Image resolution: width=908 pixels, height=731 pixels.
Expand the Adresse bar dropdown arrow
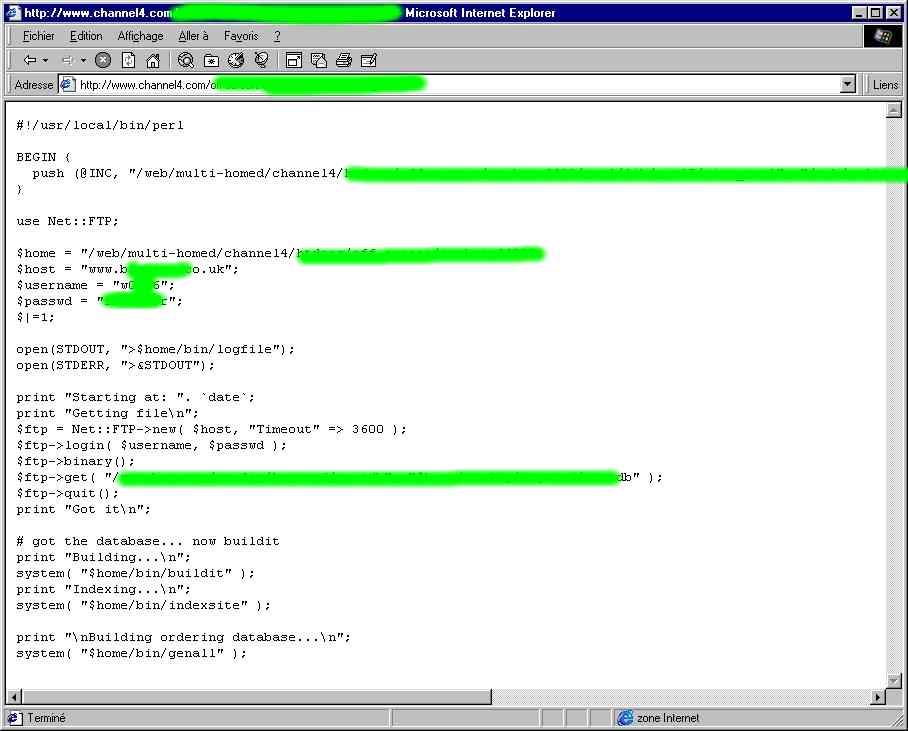pos(847,85)
